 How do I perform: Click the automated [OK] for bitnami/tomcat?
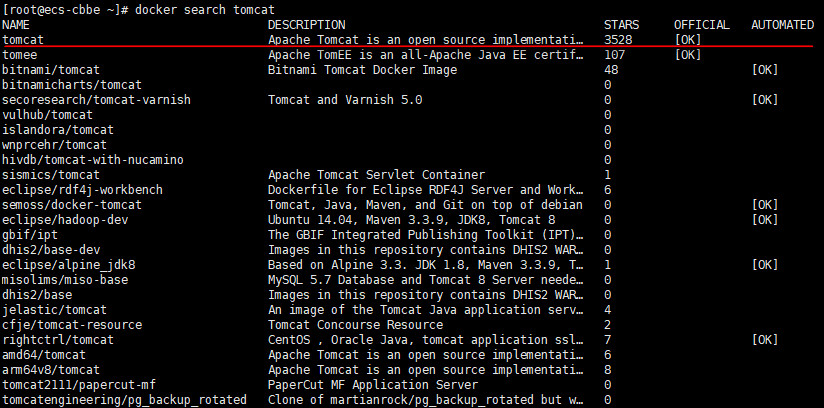(x=765, y=70)
